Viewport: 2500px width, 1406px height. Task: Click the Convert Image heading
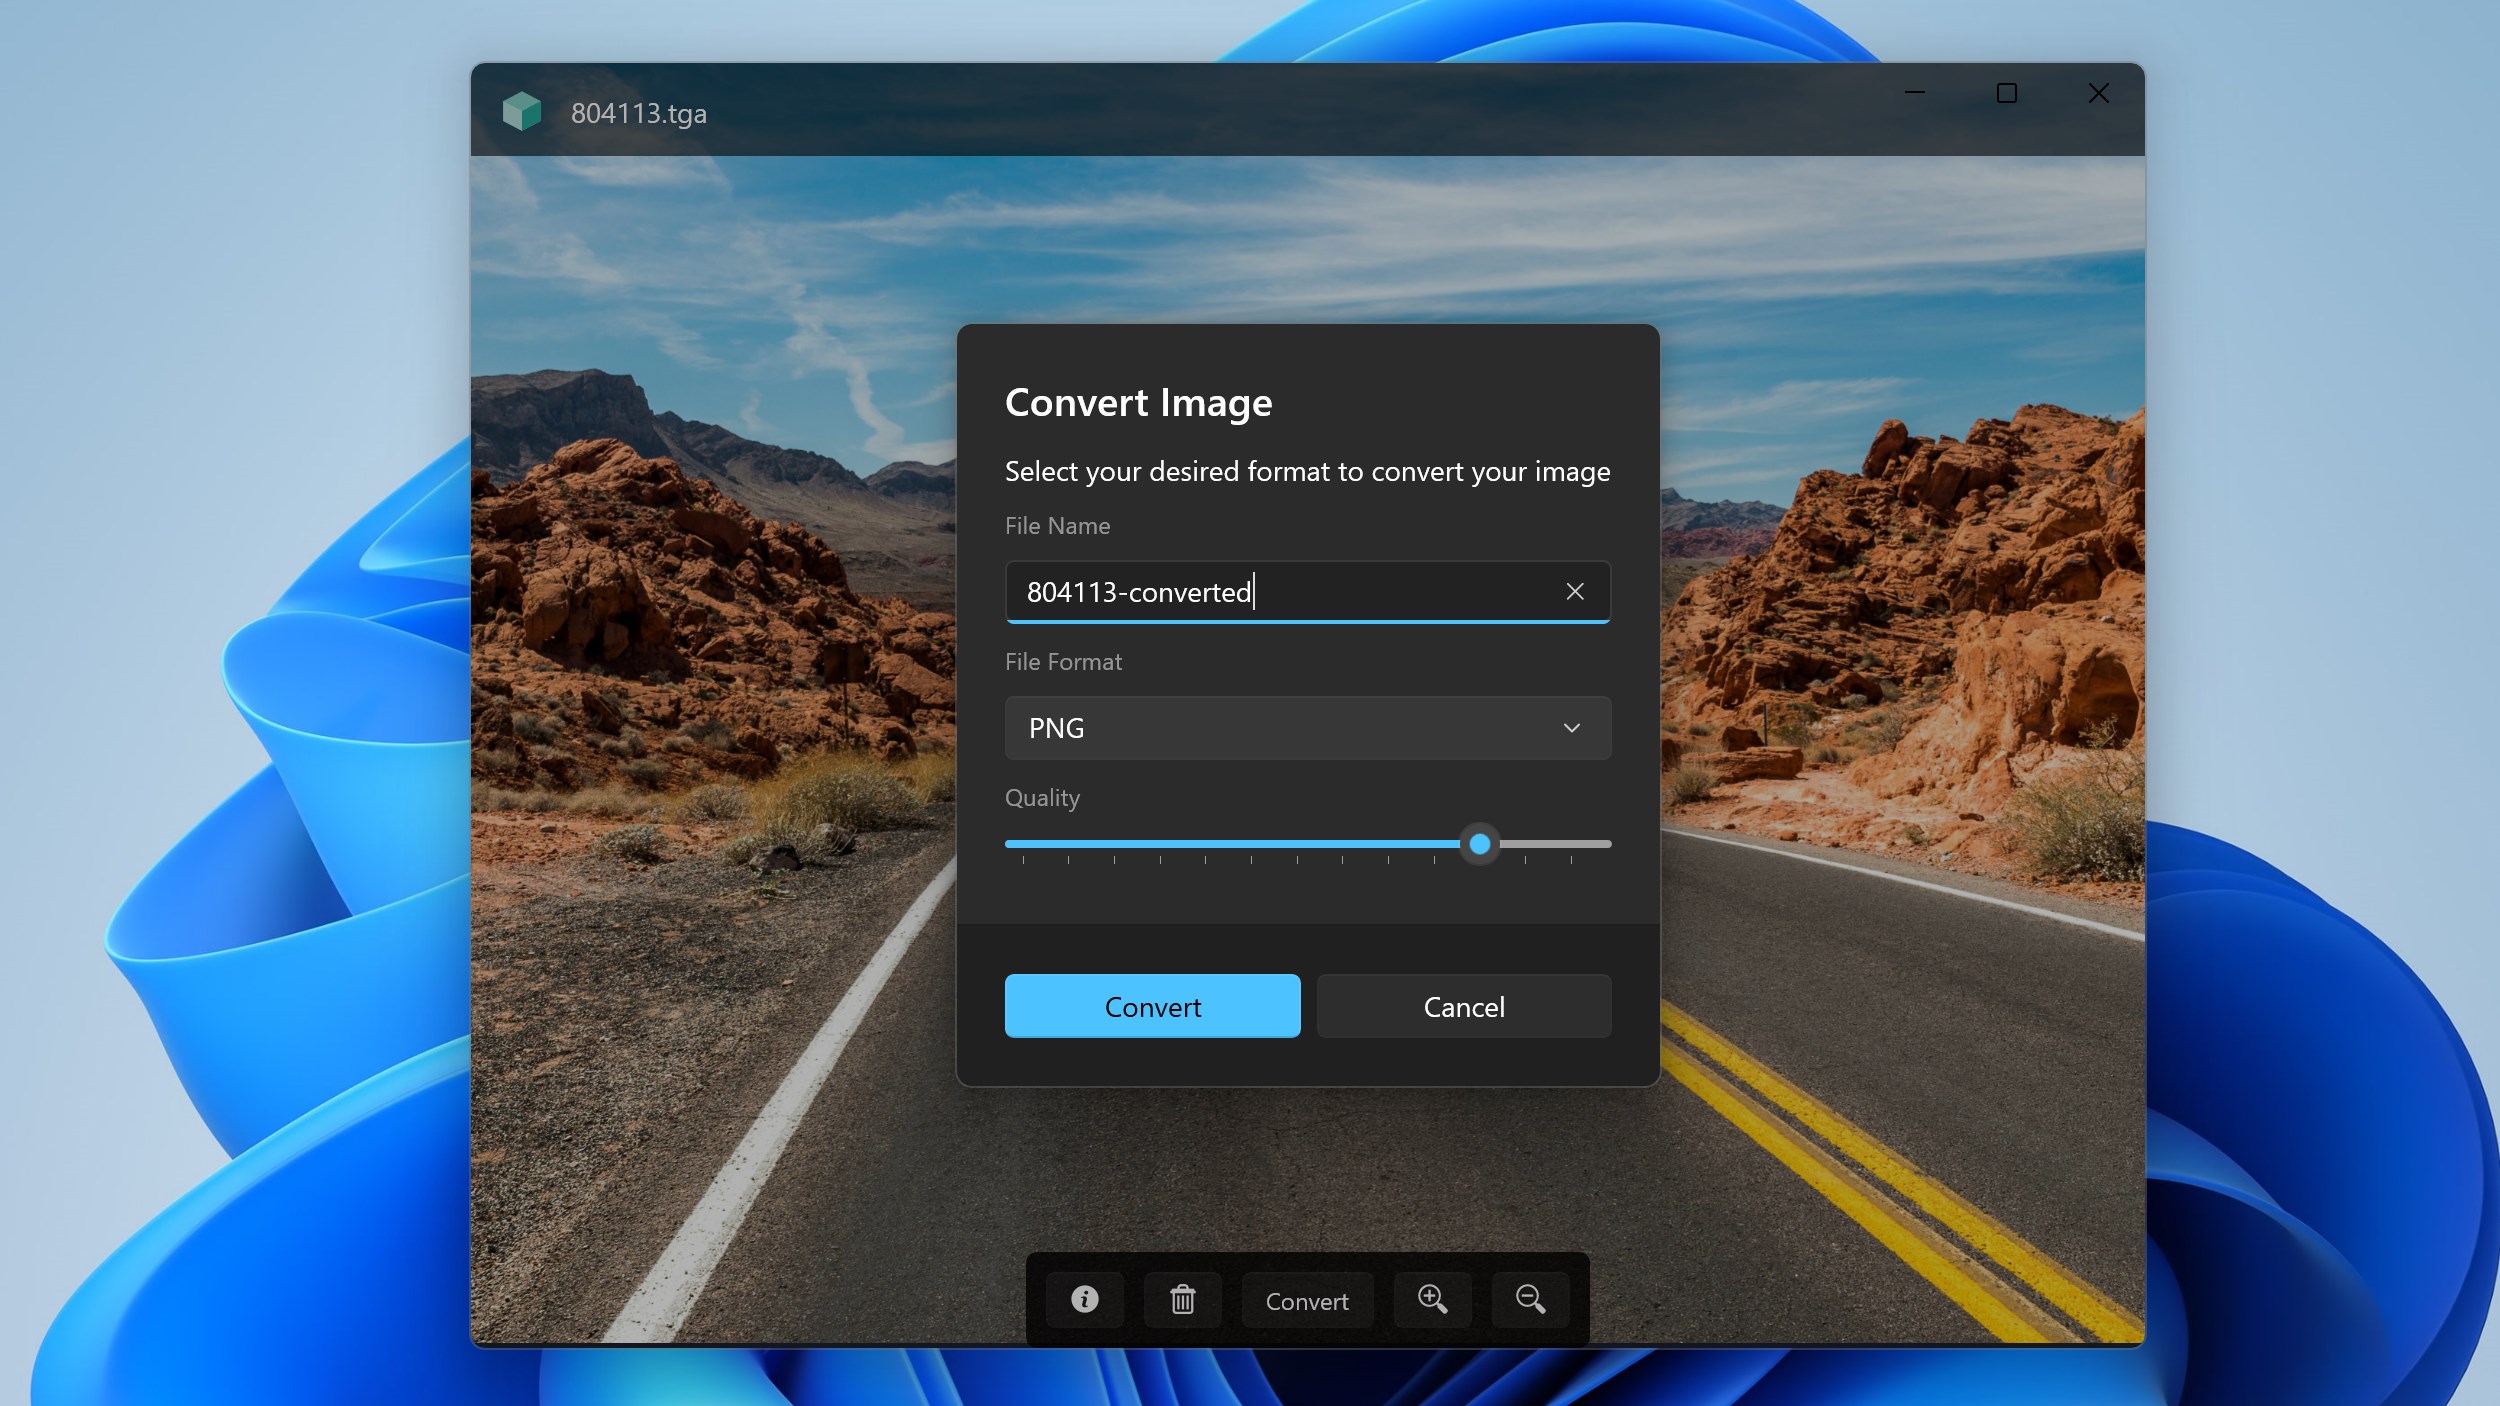1139,403
